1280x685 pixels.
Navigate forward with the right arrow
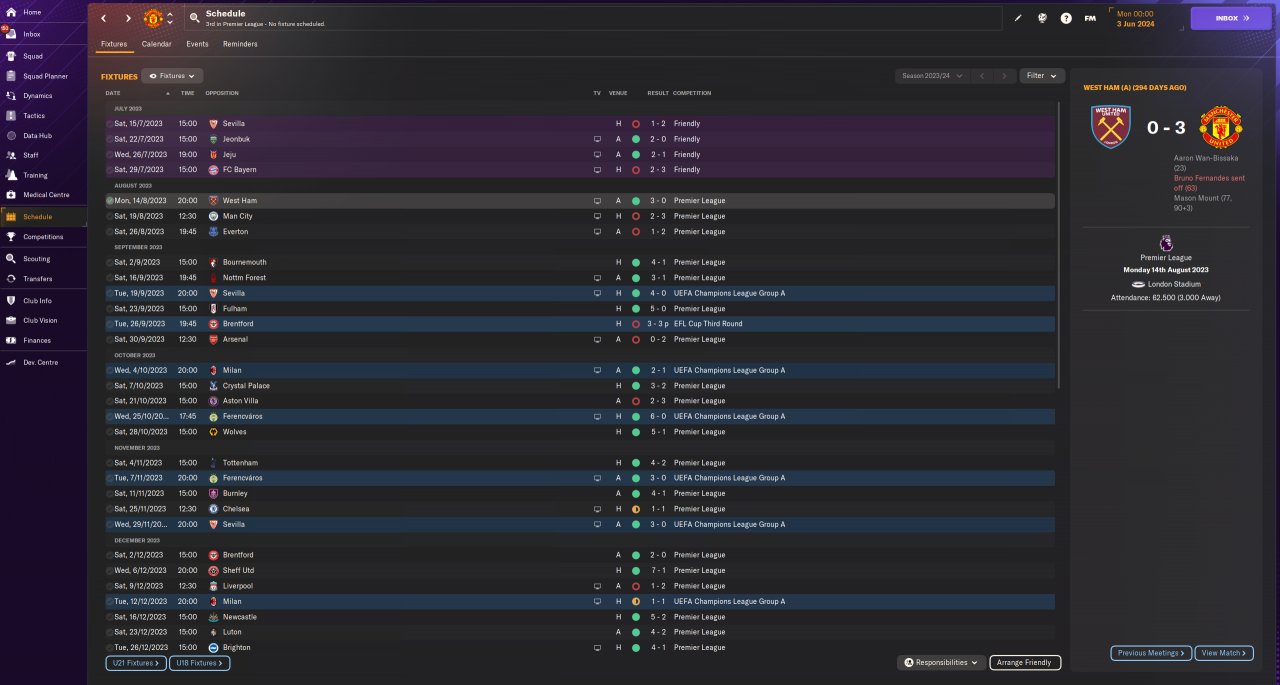click(x=128, y=18)
